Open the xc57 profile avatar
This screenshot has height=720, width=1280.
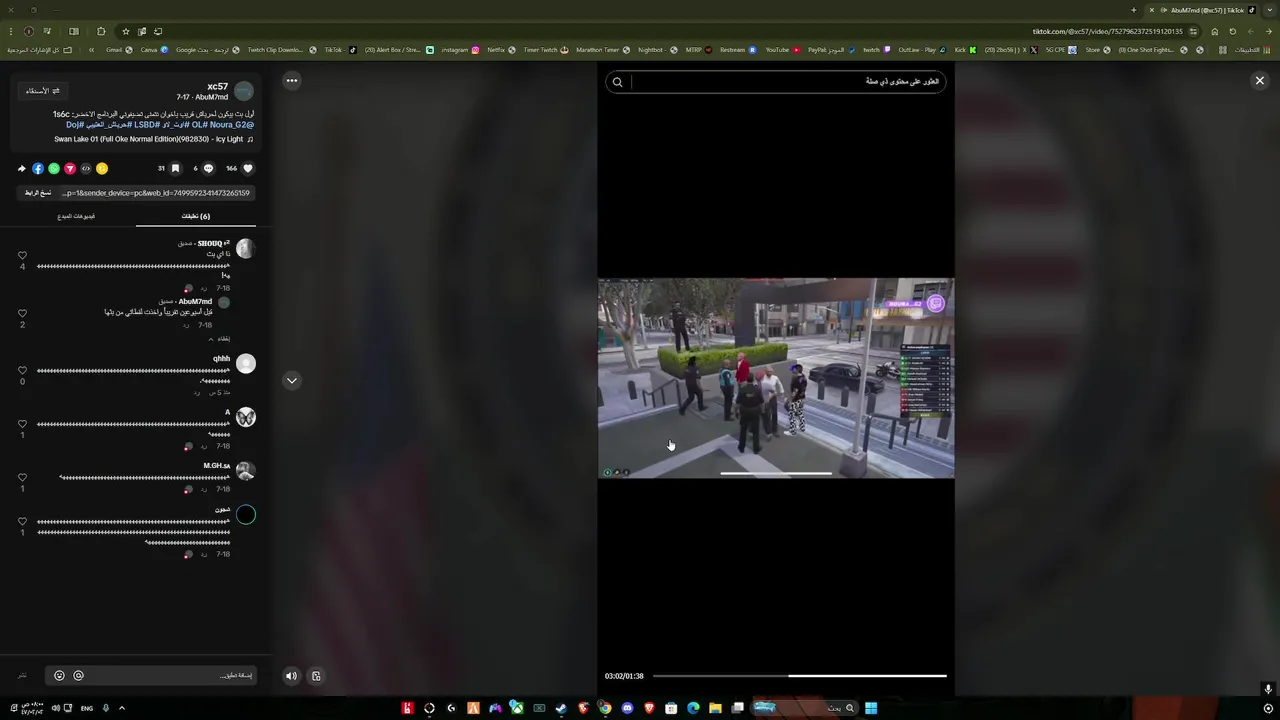click(x=244, y=91)
